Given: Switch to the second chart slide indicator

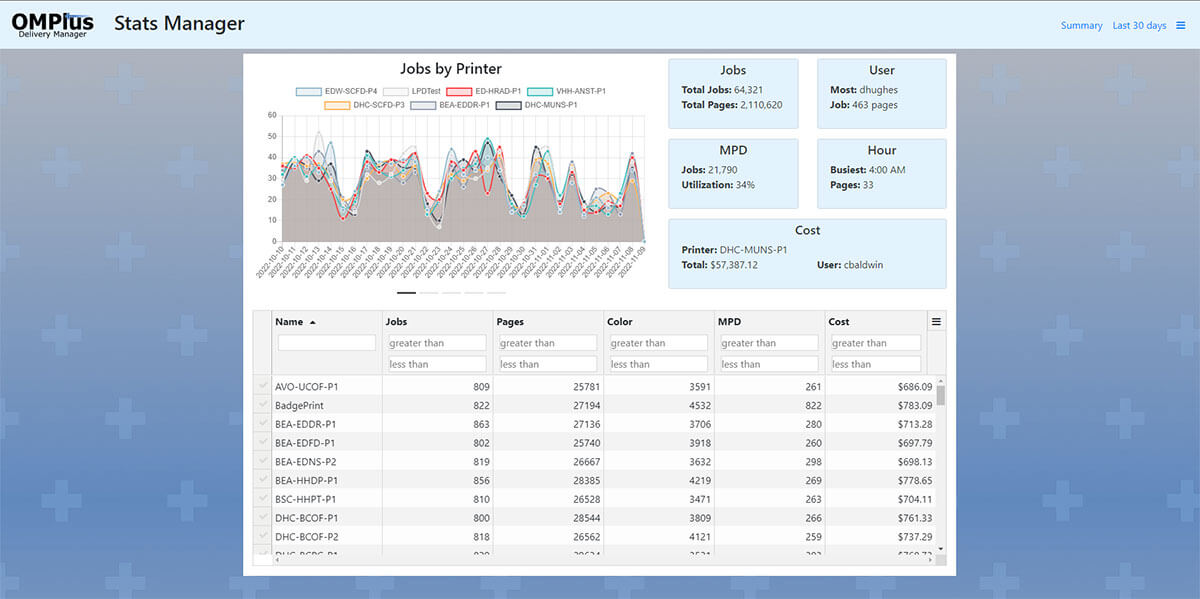Looking at the screenshot, I should 429,293.
